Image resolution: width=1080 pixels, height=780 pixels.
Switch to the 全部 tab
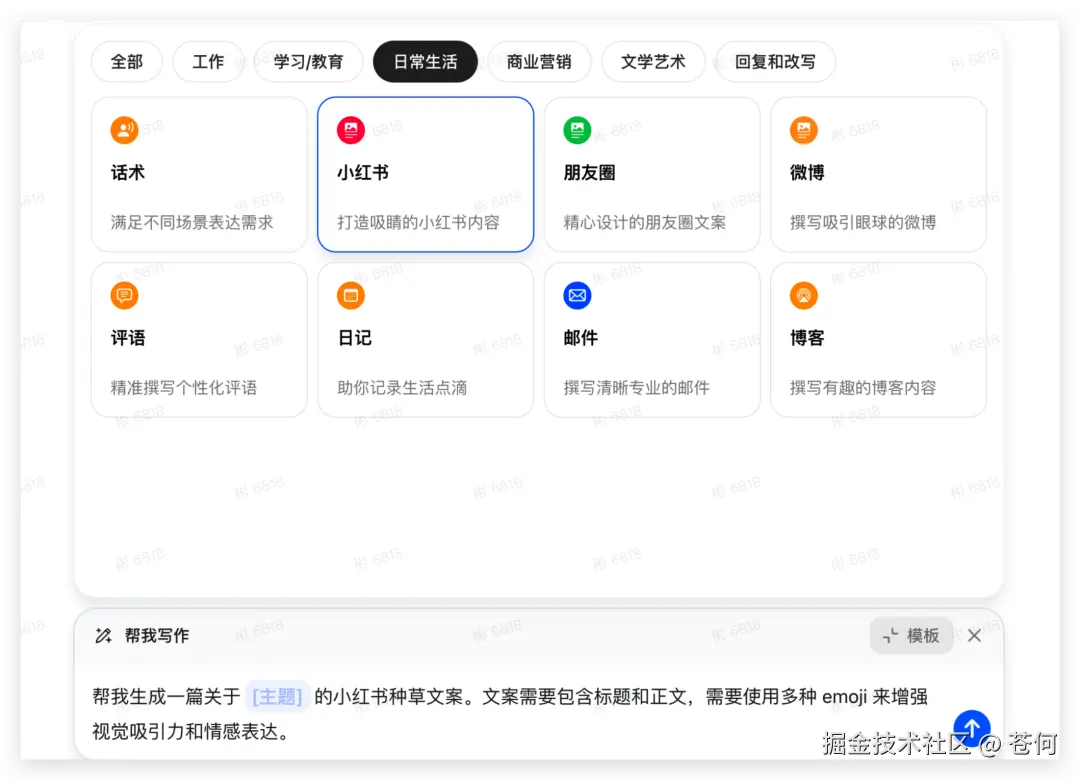126,61
